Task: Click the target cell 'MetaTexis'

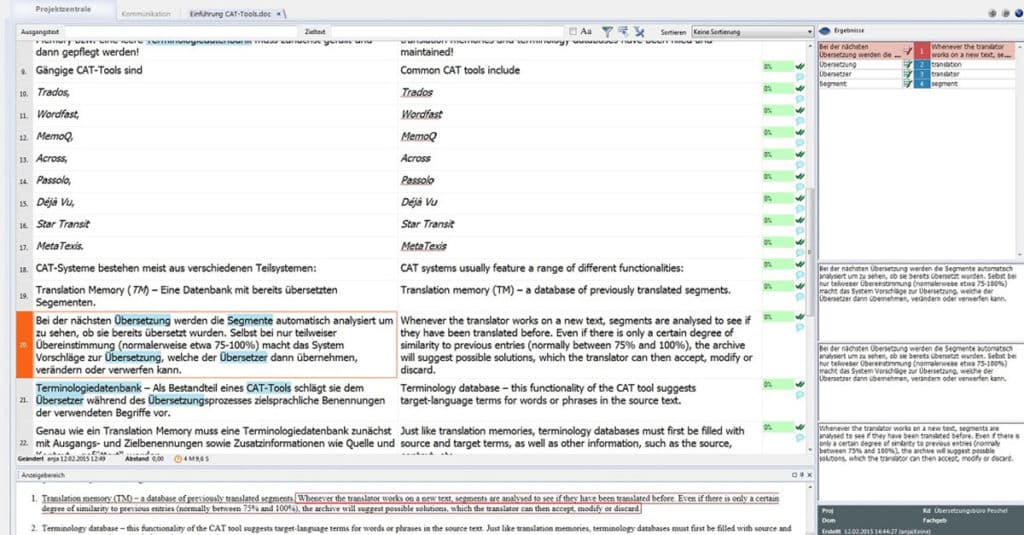Action: (x=423, y=246)
